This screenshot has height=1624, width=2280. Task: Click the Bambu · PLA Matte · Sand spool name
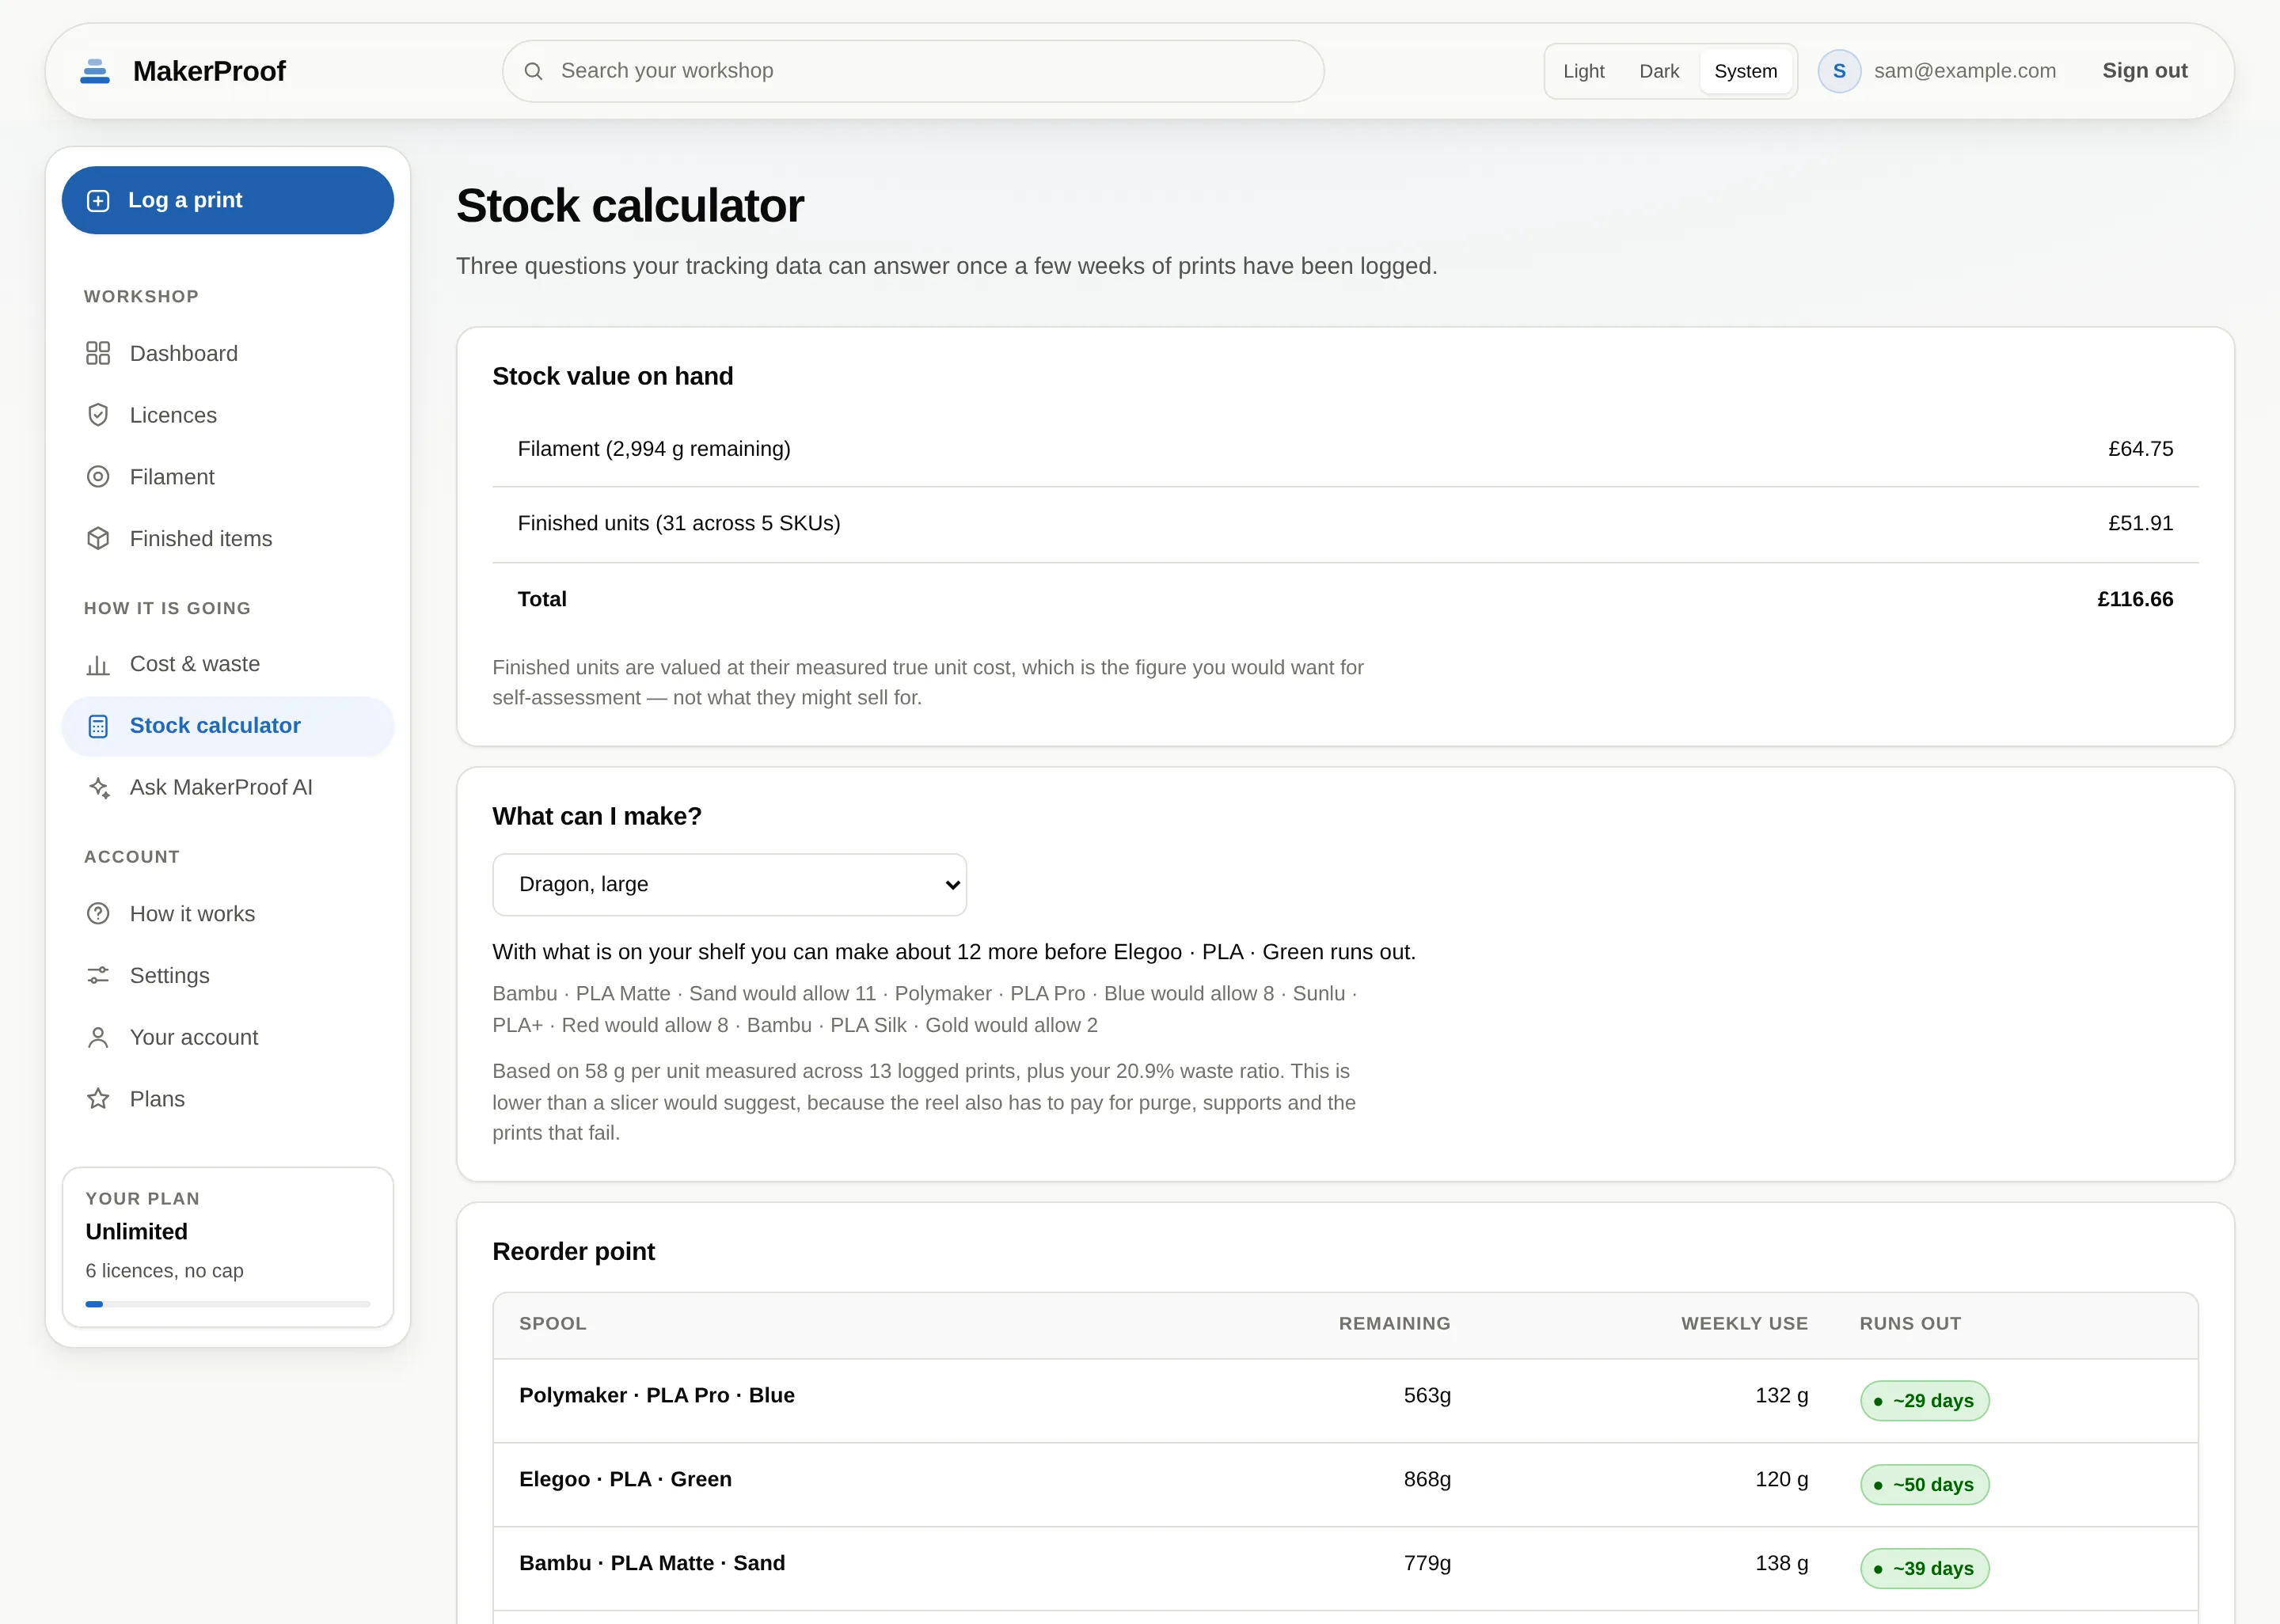[652, 1563]
